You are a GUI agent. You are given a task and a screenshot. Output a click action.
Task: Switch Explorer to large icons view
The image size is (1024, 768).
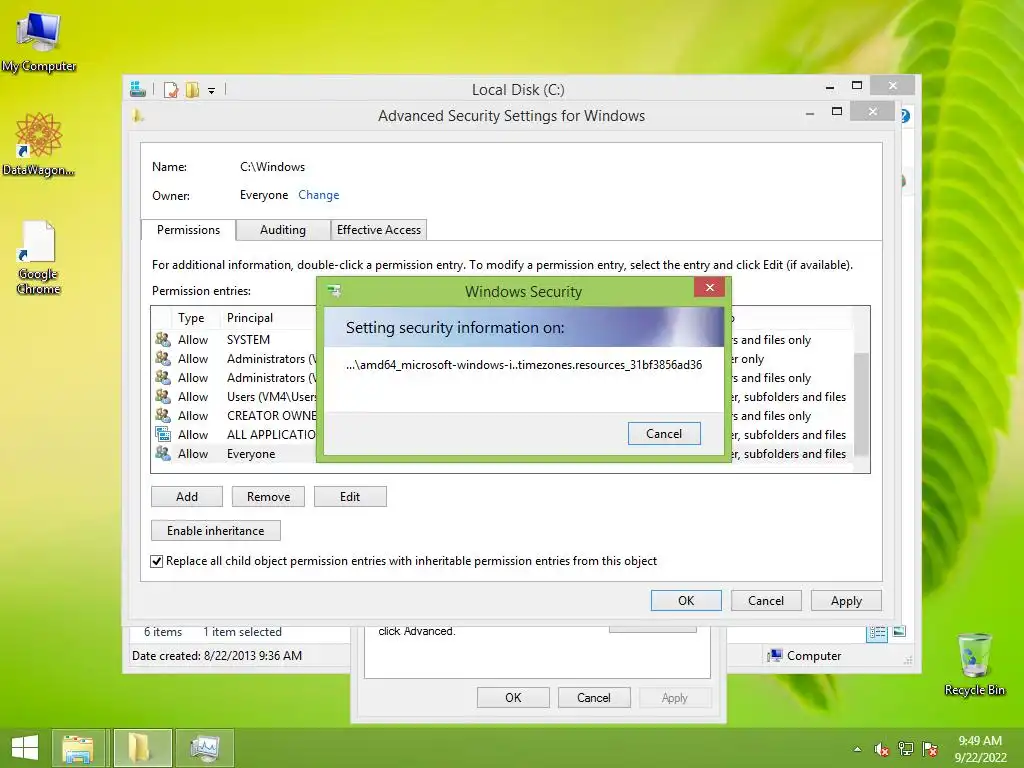[899, 631]
